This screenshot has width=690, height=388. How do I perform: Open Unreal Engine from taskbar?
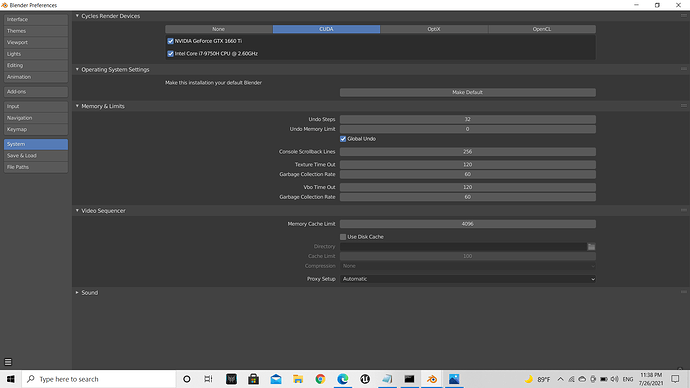tap(365, 379)
